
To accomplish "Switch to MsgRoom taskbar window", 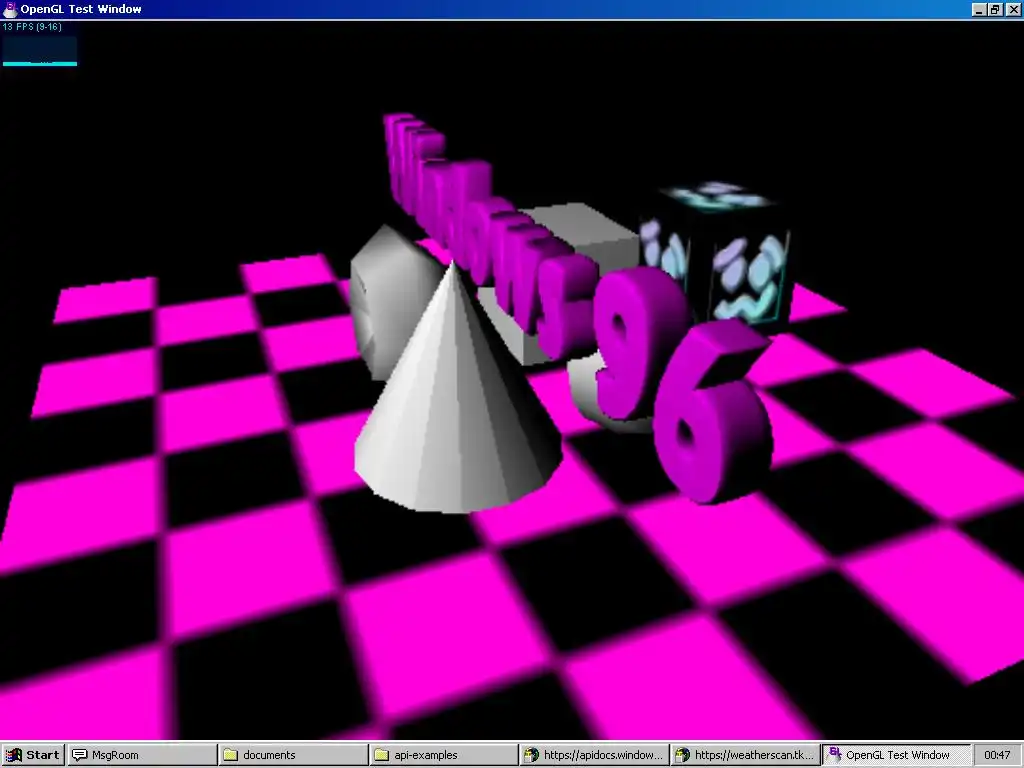I will [x=142, y=755].
